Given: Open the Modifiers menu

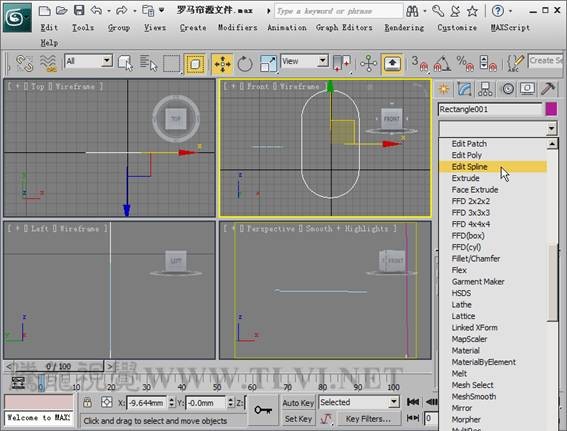Looking at the screenshot, I should coord(238,27).
